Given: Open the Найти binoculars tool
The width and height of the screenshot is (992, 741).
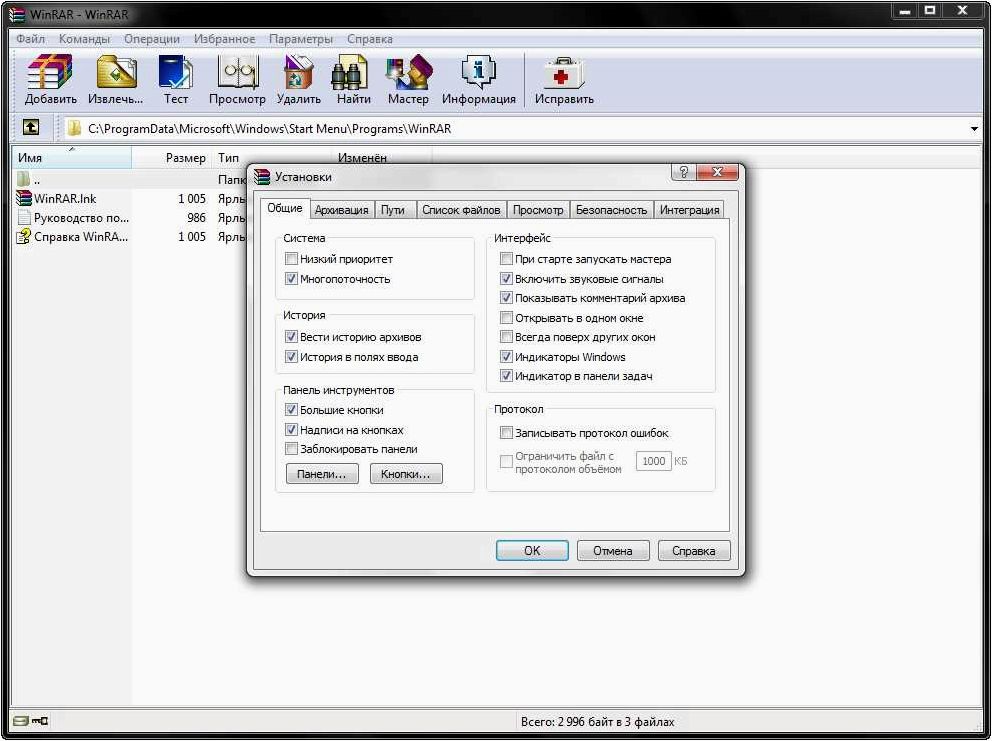Looking at the screenshot, I should (x=350, y=72).
